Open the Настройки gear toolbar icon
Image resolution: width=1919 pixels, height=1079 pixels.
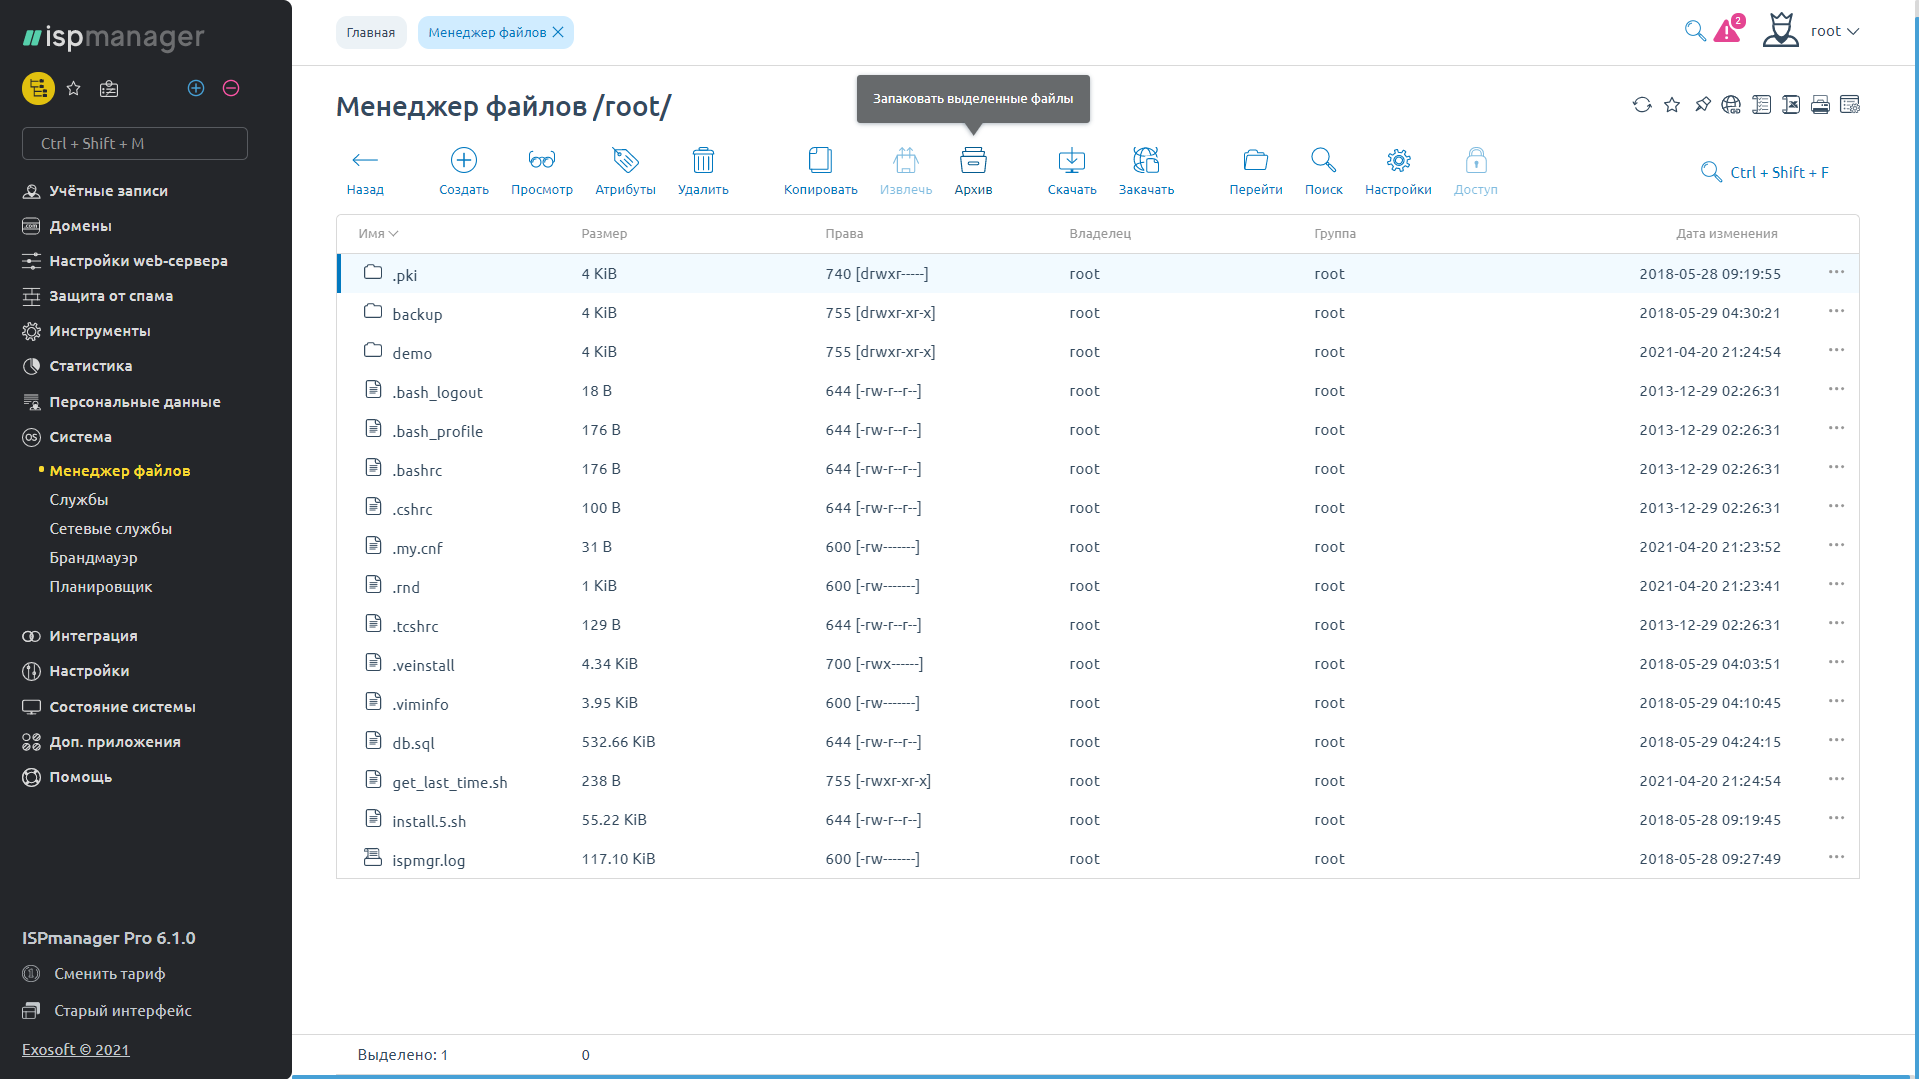tap(1398, 160)
